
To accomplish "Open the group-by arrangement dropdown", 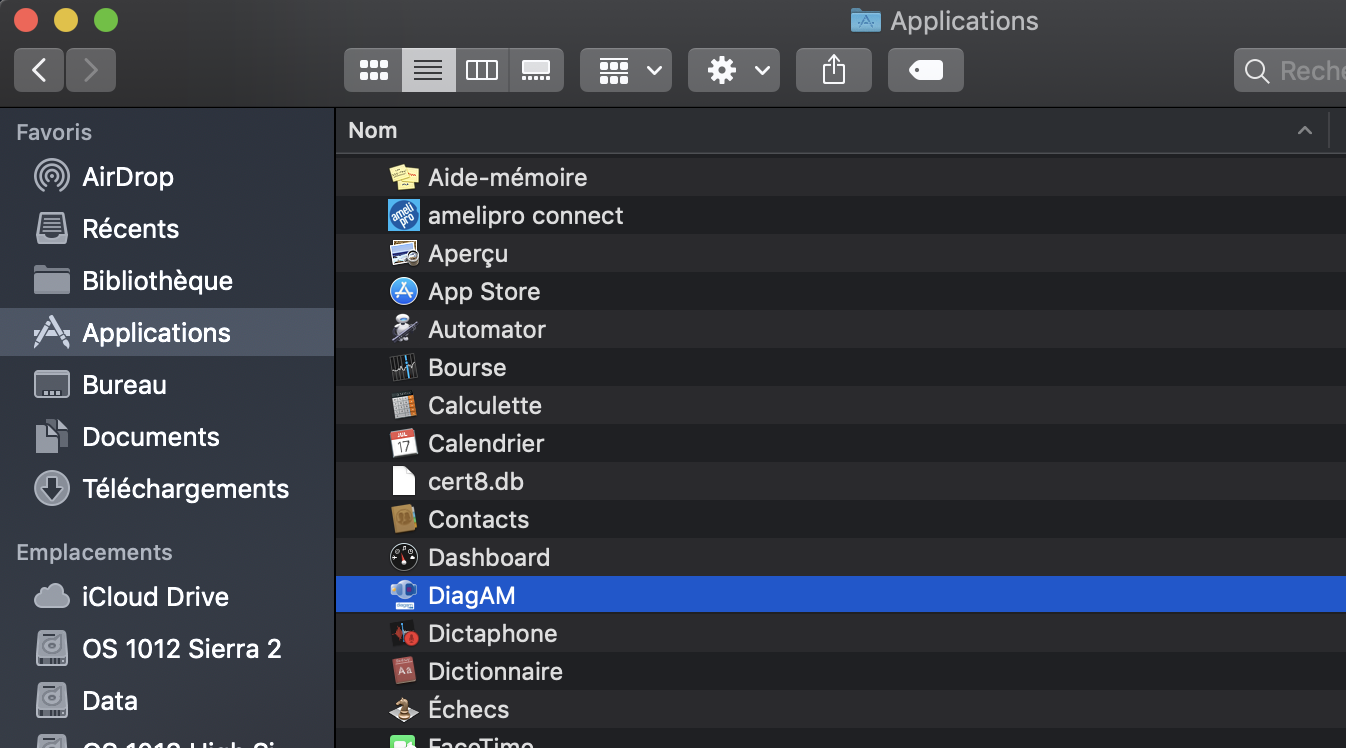I will click(626, 70).
